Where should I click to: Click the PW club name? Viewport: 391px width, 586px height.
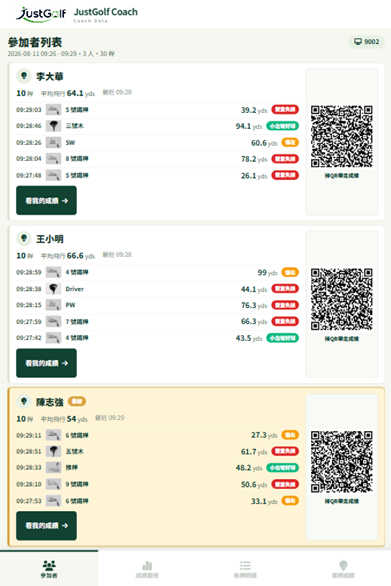70,305
